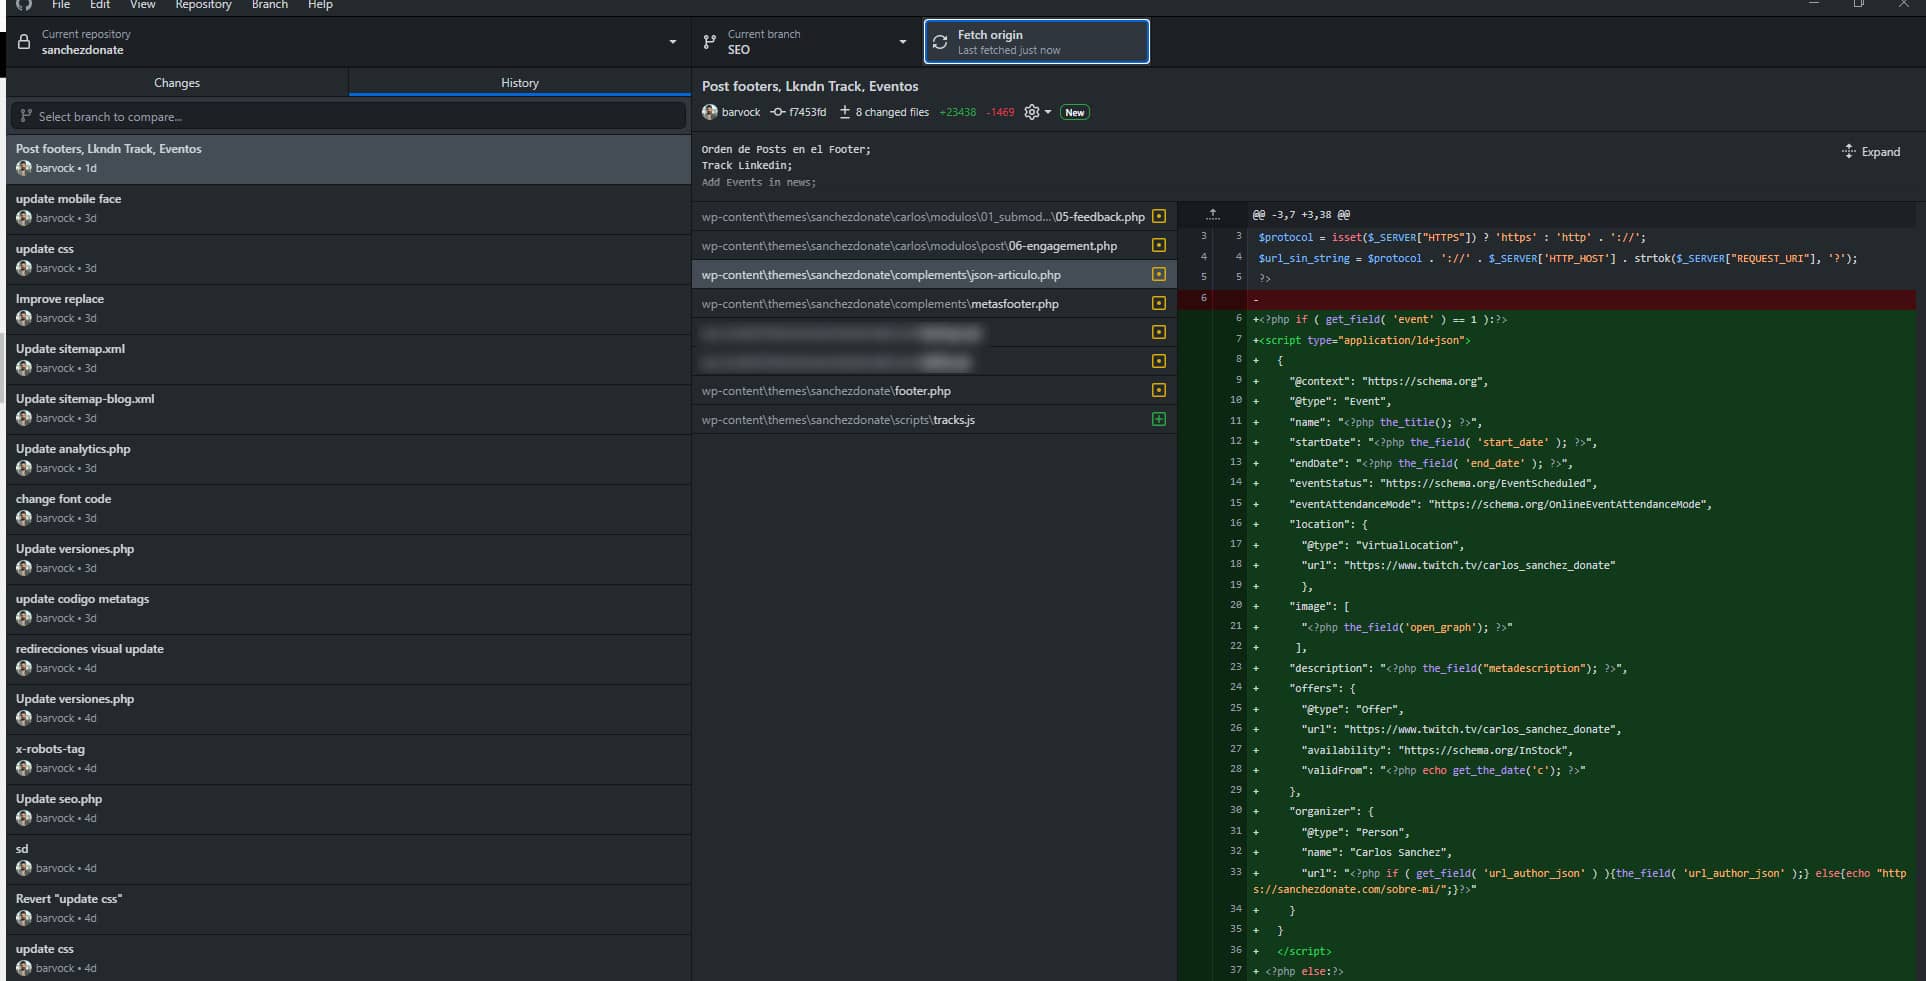1926x981 pixels.
Task: Click the Fetch origin sync arrows icon
Action: [940, 42]
